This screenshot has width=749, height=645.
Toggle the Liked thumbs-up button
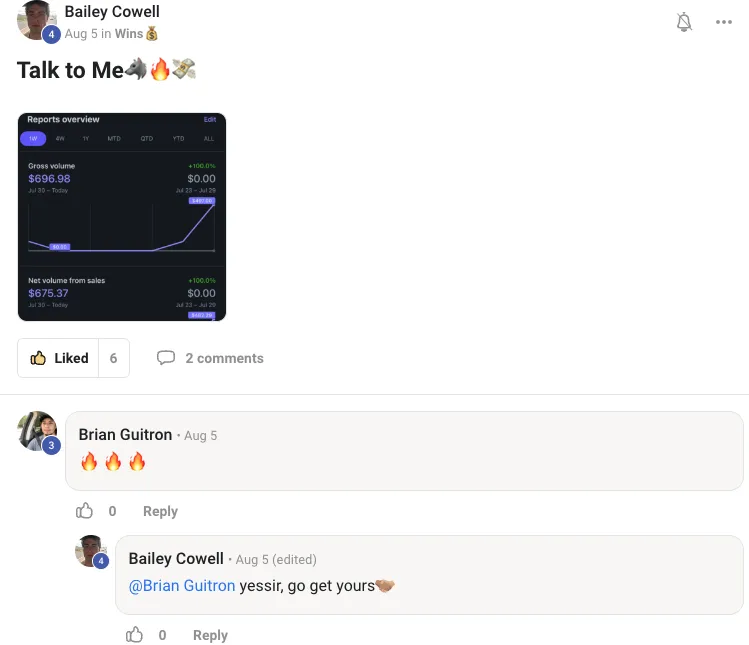click(58, 358)
